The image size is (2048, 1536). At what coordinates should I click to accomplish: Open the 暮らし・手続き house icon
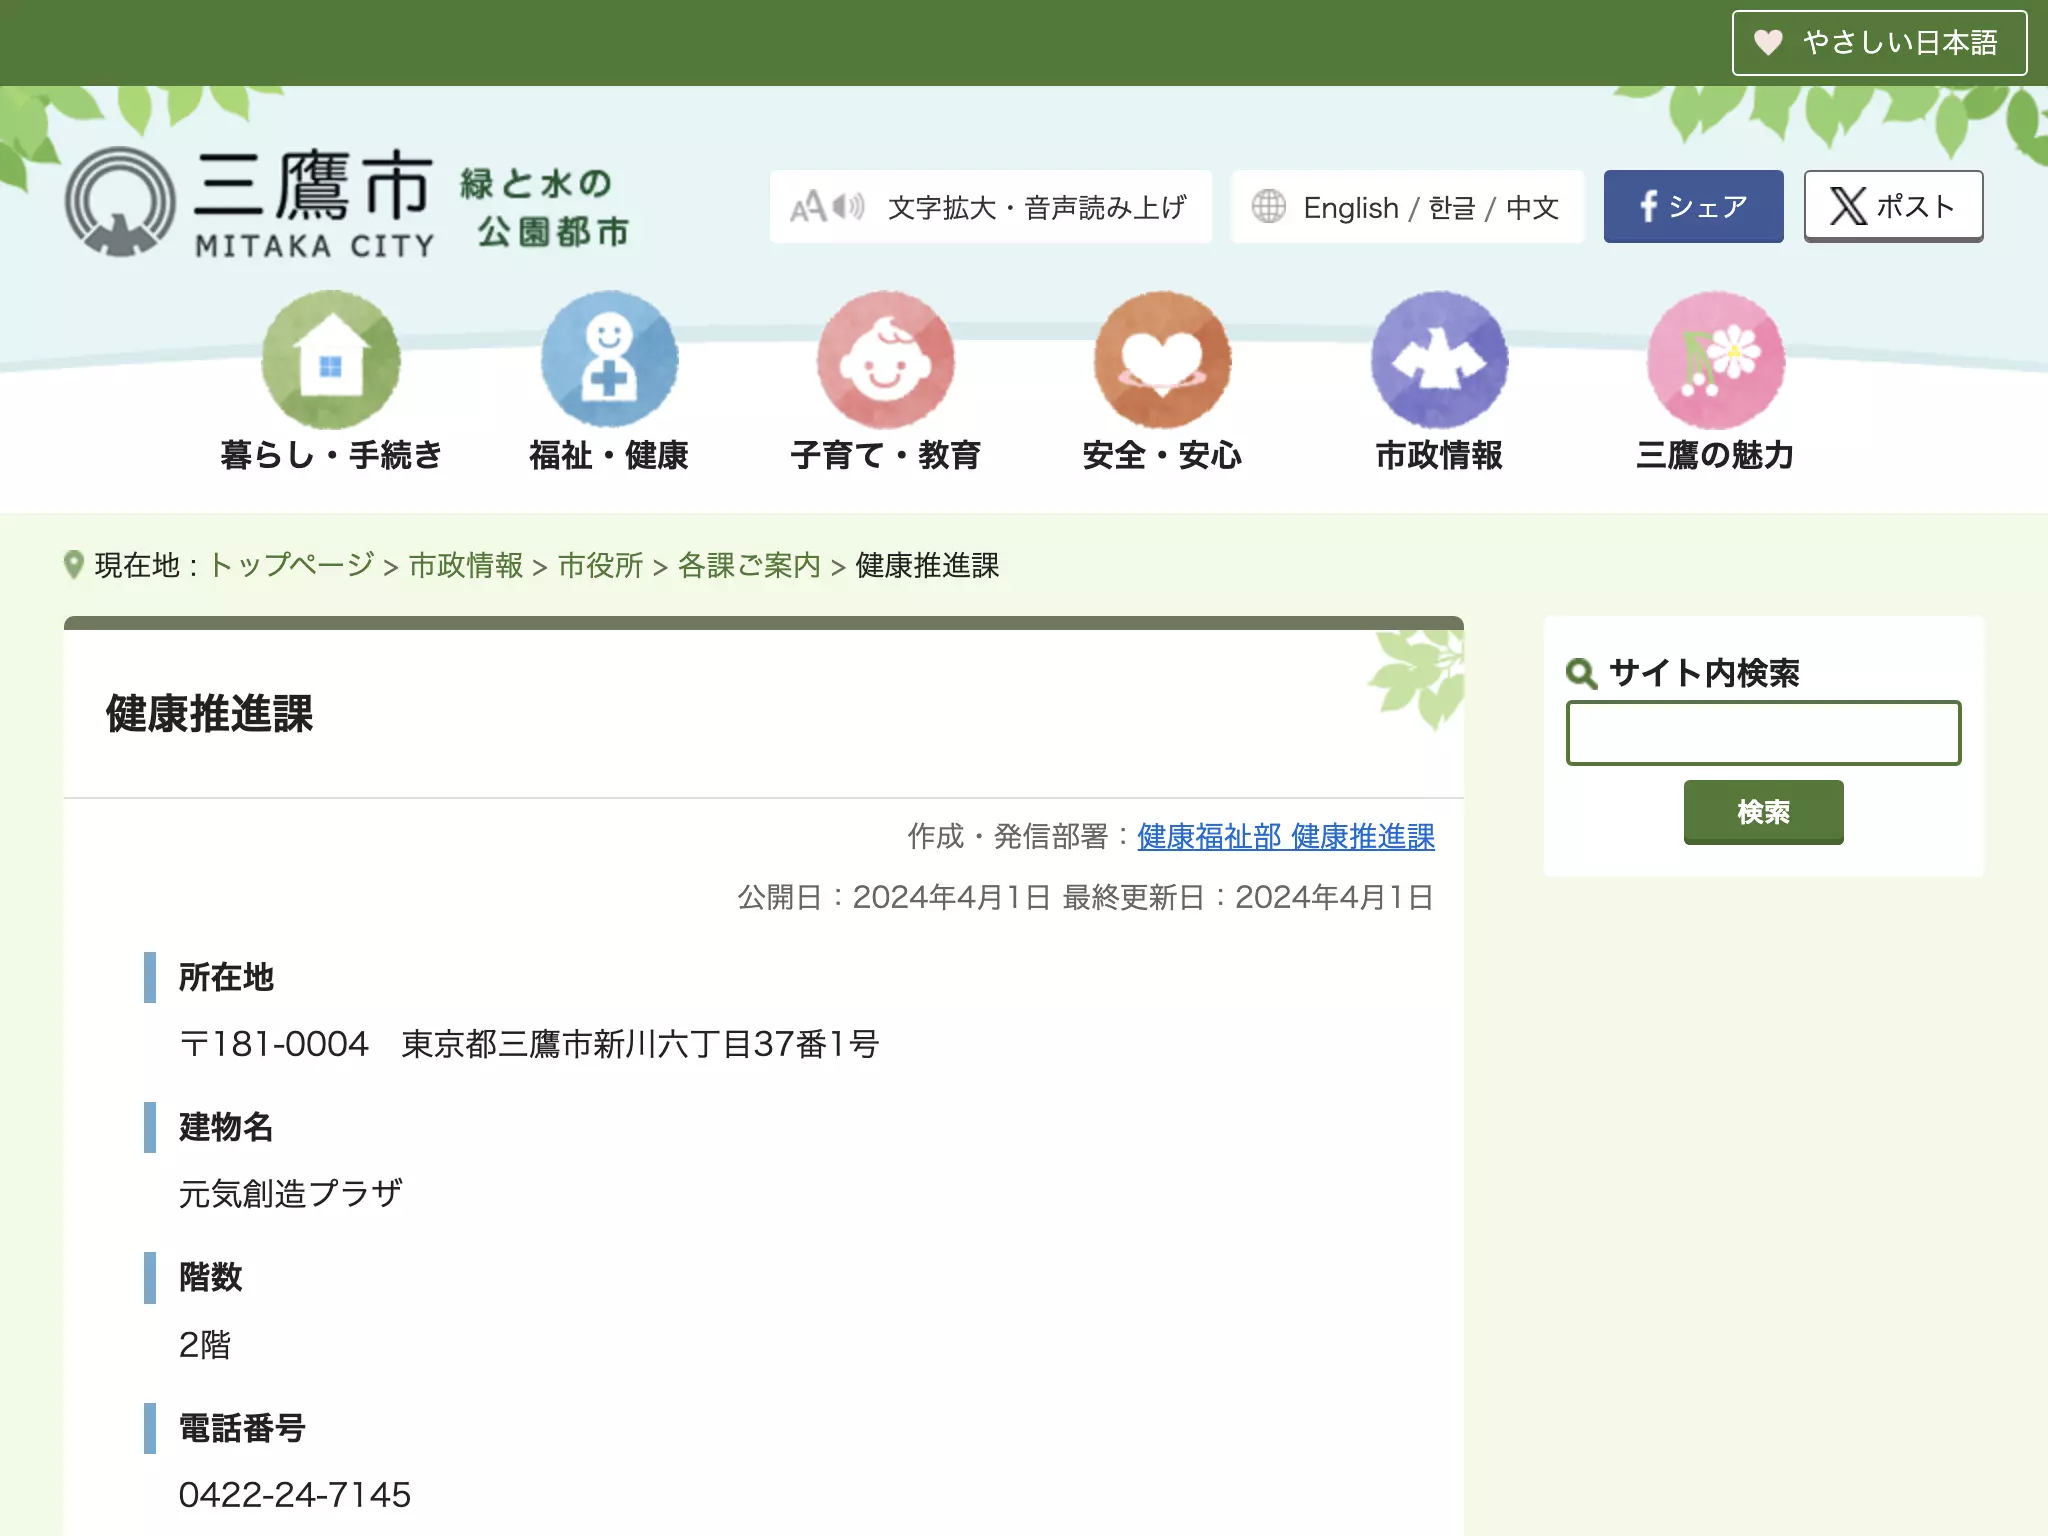click(x=331, y=360)
